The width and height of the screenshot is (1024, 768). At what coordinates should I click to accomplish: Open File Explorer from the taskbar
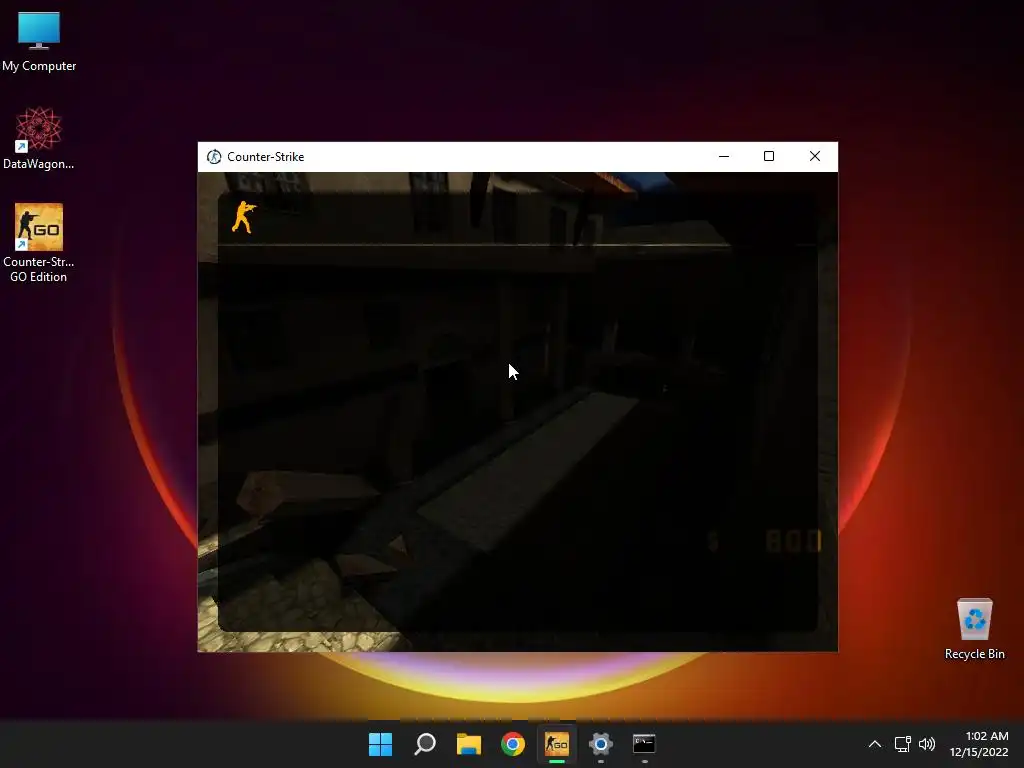coord(469,744)
